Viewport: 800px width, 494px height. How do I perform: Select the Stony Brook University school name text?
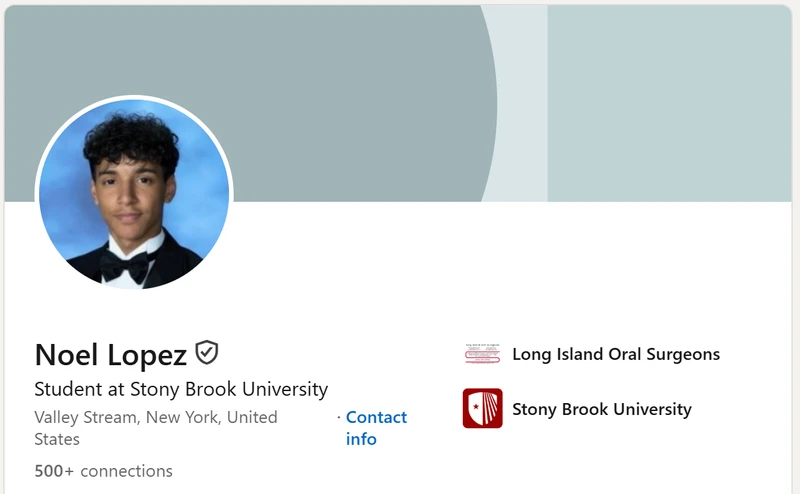602,409
